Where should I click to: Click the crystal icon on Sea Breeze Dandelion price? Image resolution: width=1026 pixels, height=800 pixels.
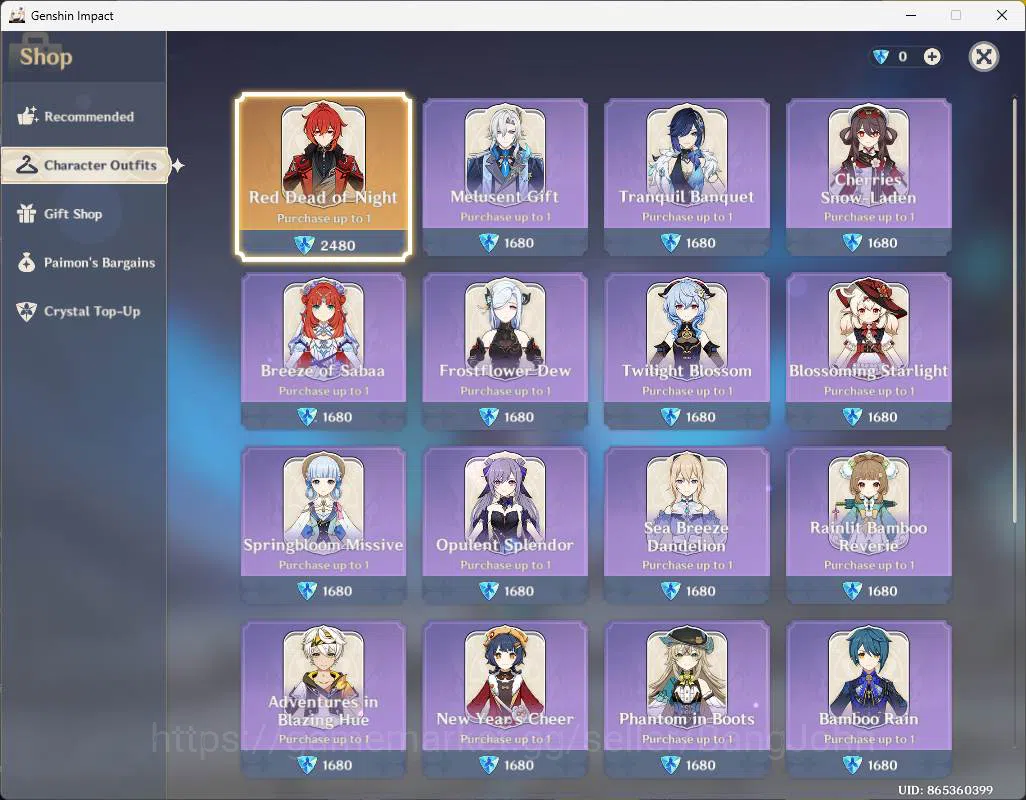pos(671,591)
